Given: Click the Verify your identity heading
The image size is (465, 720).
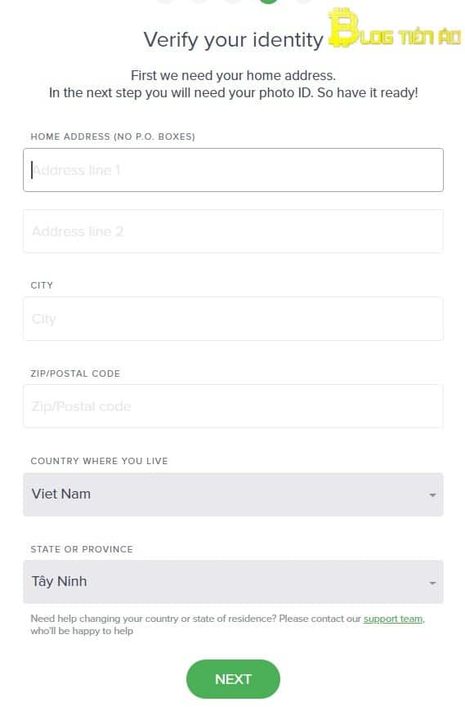Looking at the screenshot, I should 233,39.
